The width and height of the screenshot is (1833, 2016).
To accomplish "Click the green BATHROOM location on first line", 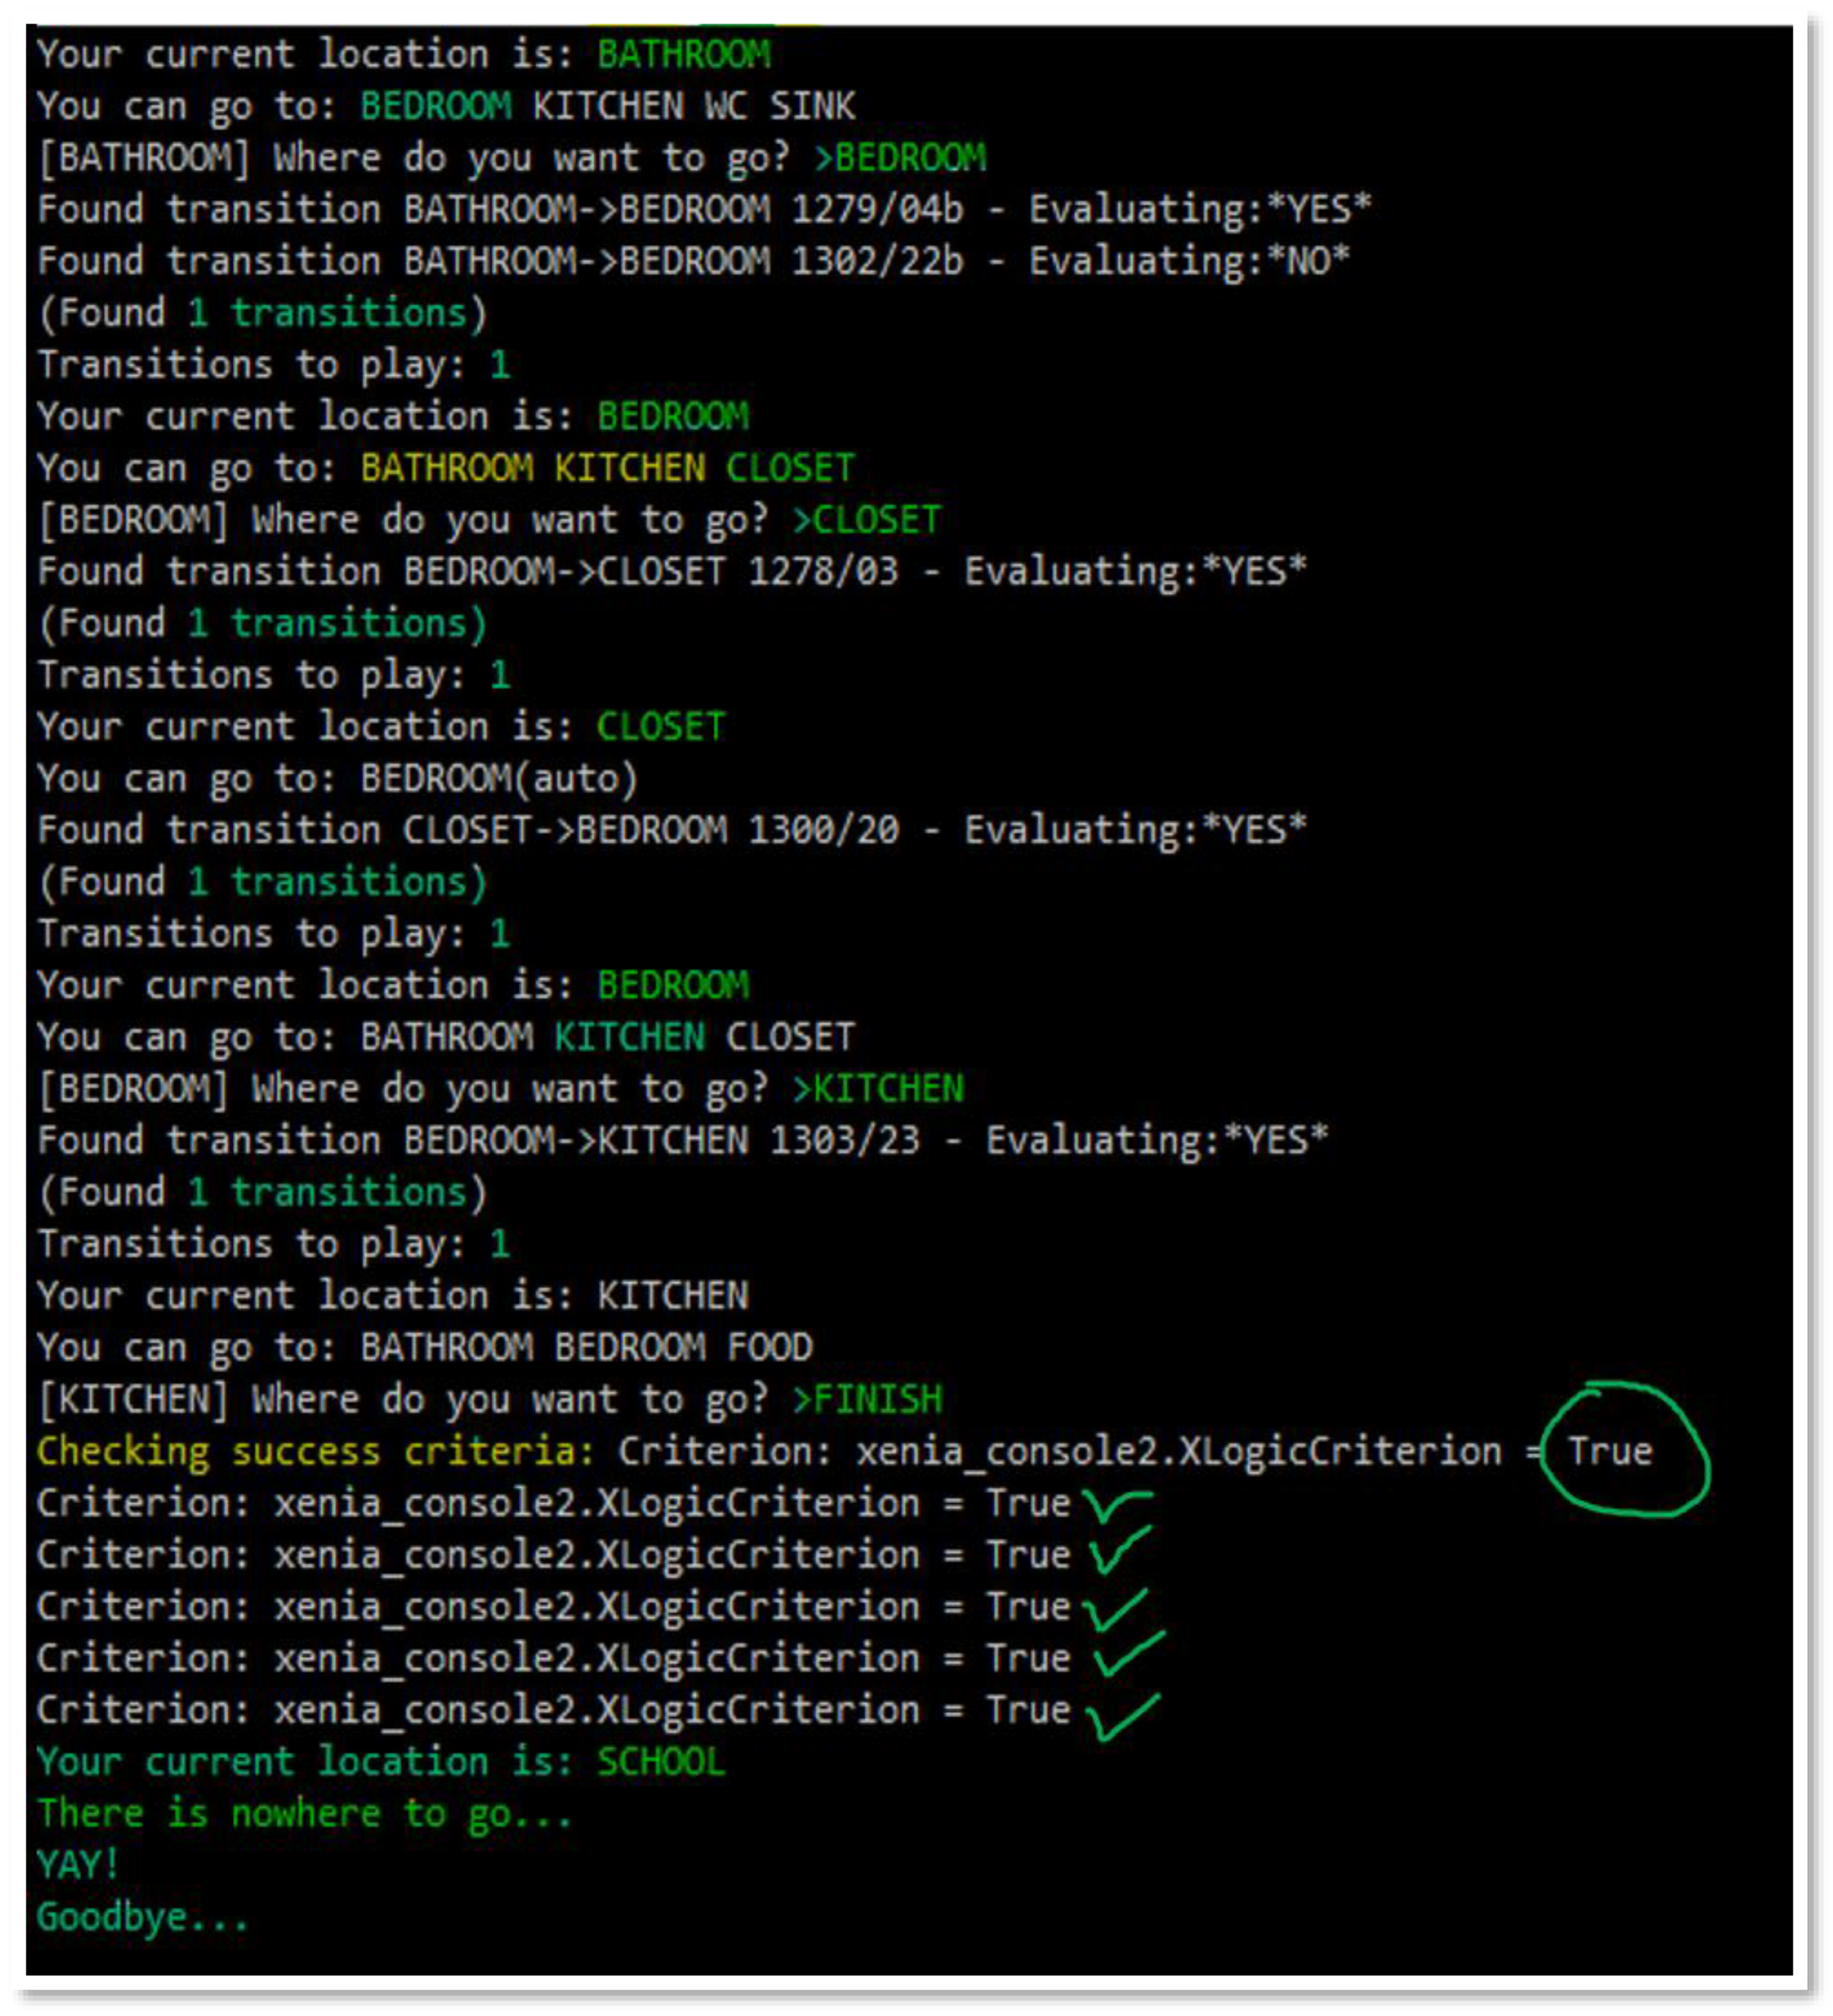I will point(684,54).
